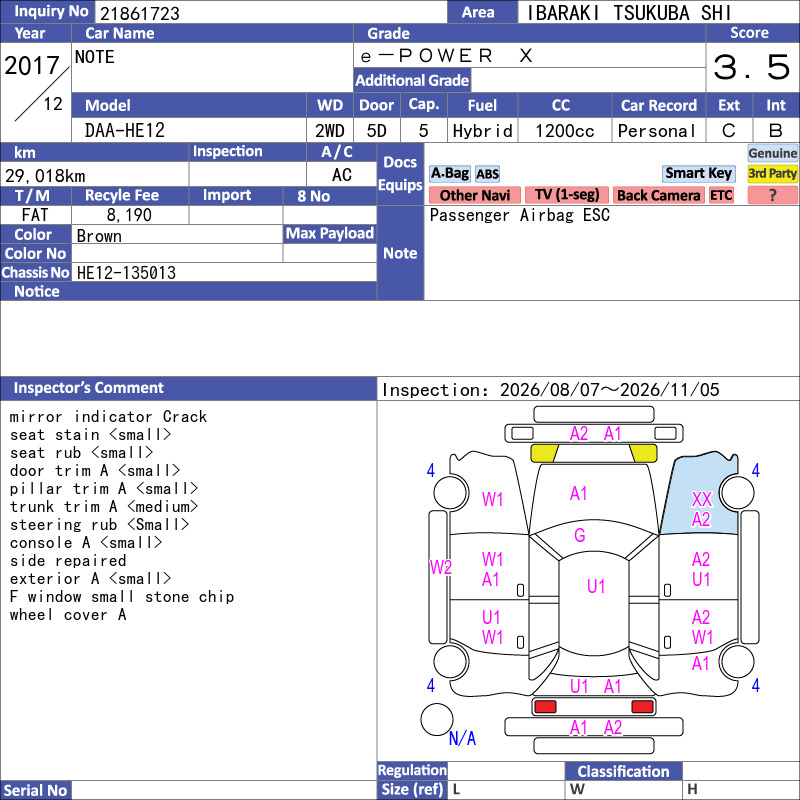The image size is (800, 800).
Task: Click the Genuine badge
Action: pyautogui.click(x=772, y=153)
